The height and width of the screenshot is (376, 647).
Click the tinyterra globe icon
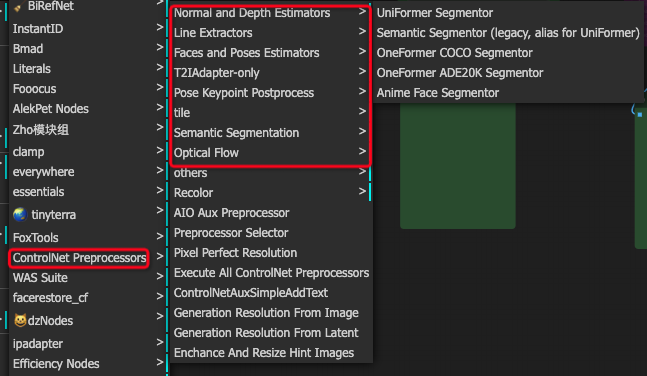click(20, 215)
